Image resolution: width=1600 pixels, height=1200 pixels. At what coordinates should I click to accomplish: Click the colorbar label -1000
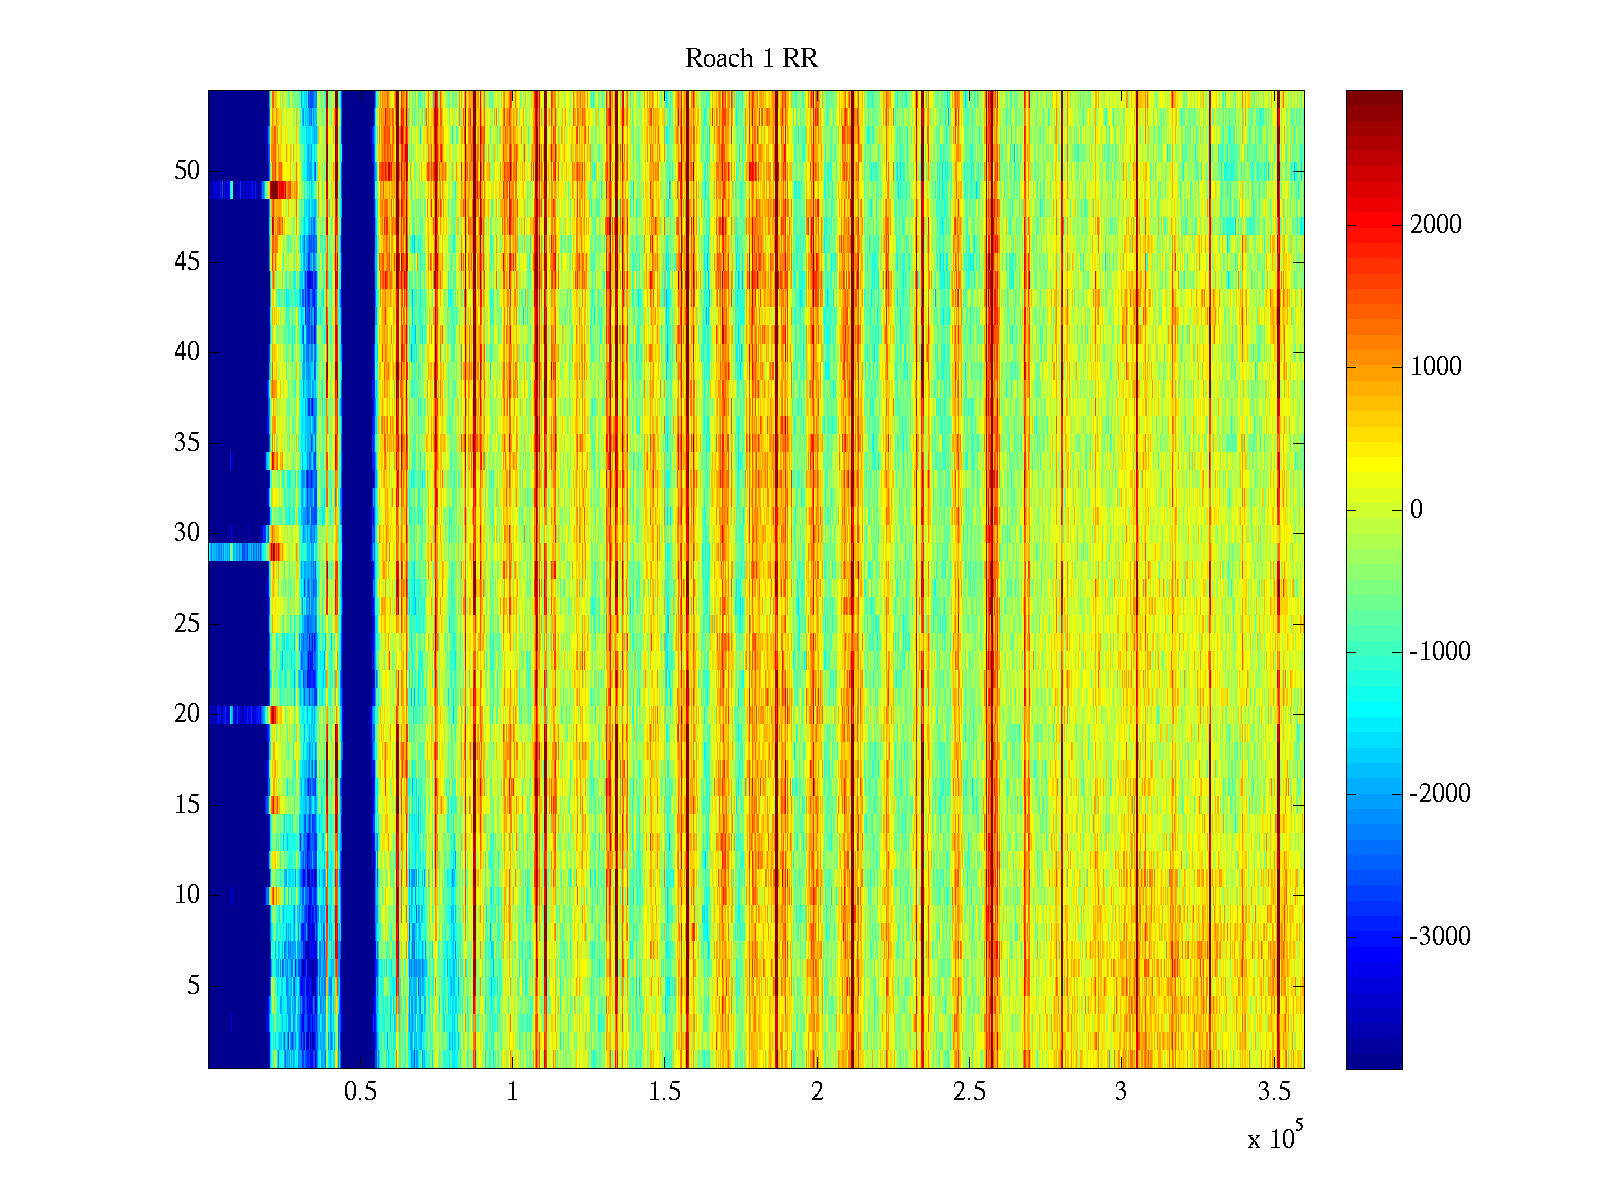point(1439,652)
